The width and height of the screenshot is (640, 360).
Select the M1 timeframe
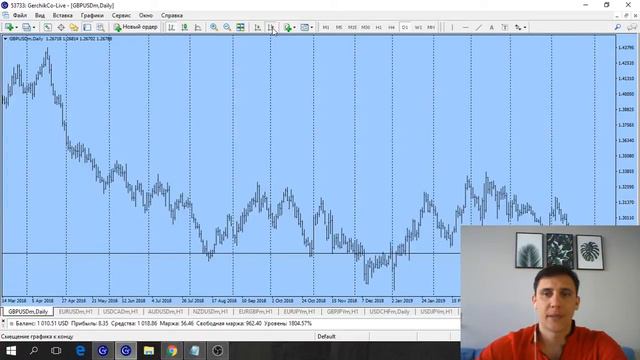point(326,27)
